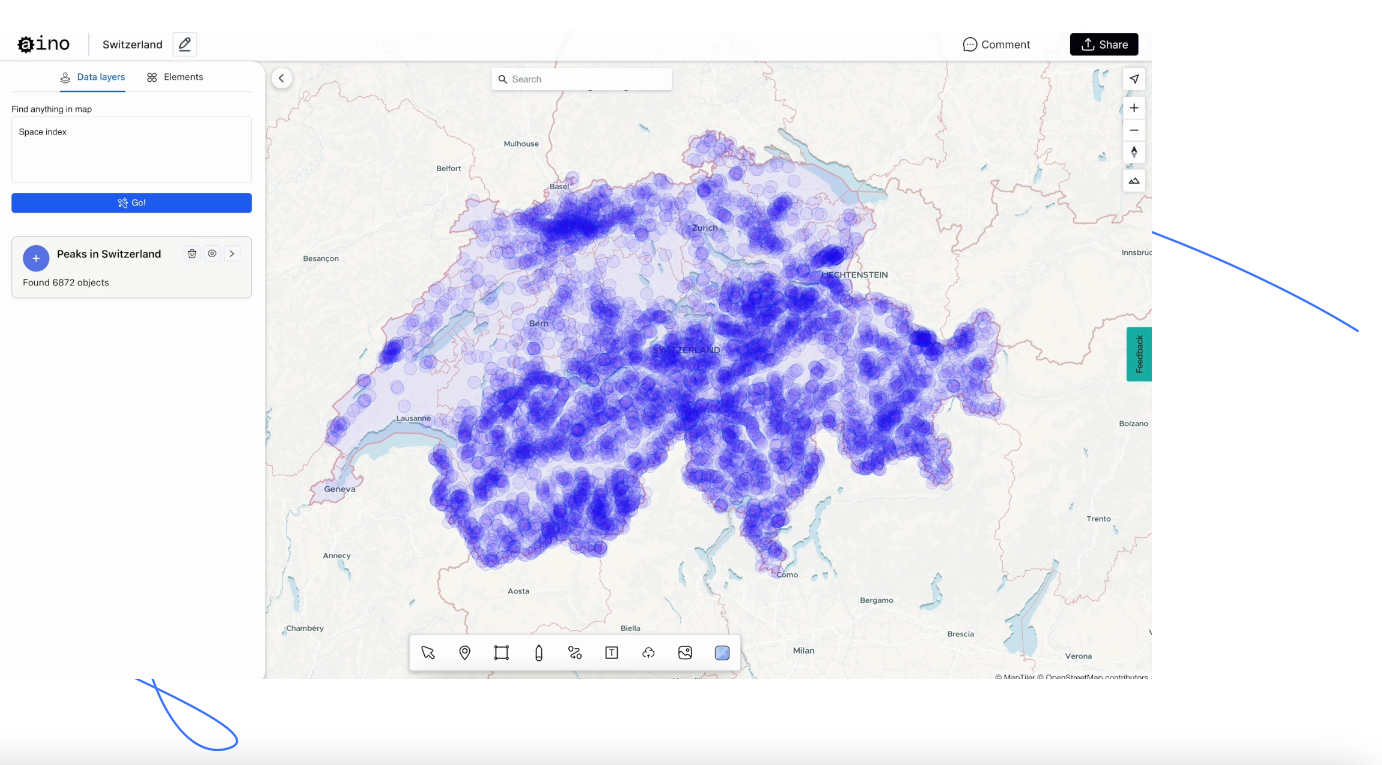
Task: Expand the Peaks in Switzerland layer details
Action: [x=232, y=254]
